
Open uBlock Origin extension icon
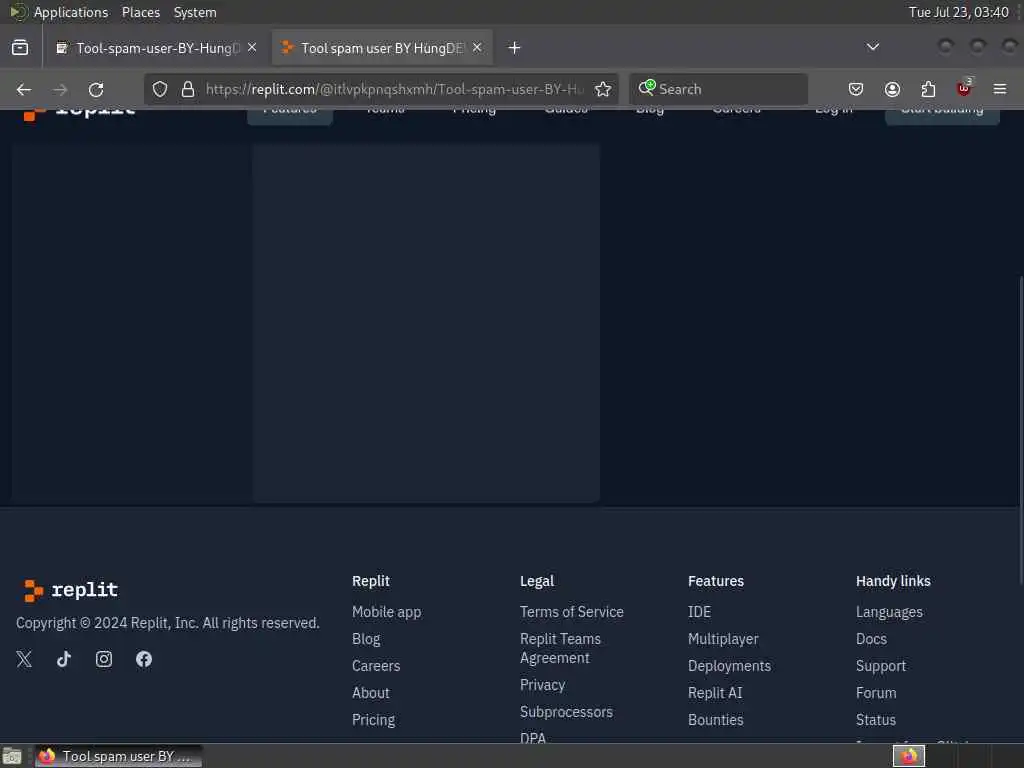coord(964,88)
